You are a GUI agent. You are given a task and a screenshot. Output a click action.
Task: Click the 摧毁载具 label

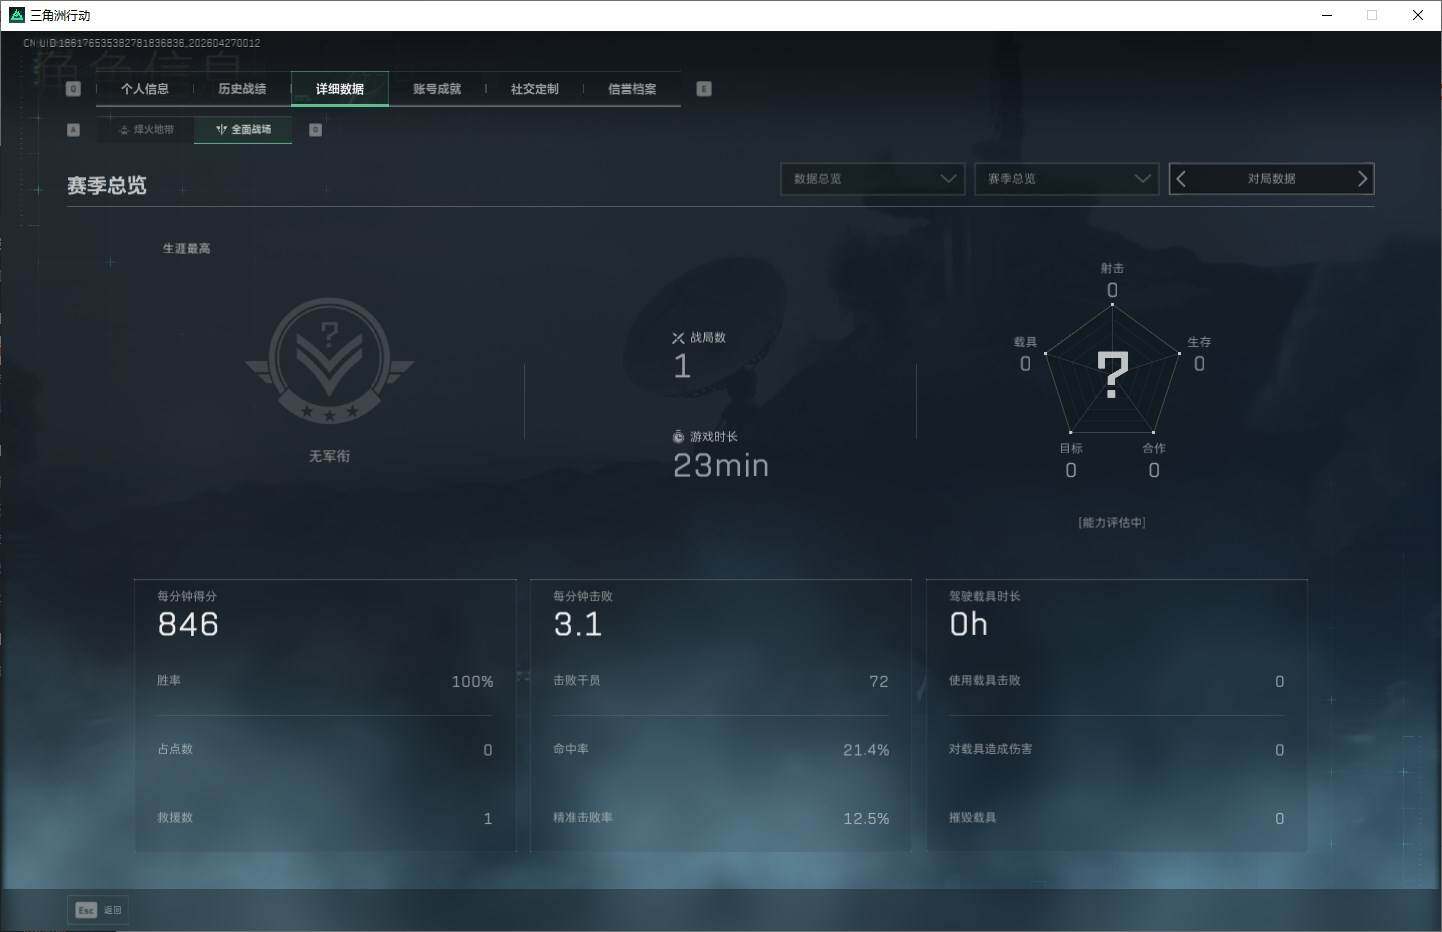(973, 818)
